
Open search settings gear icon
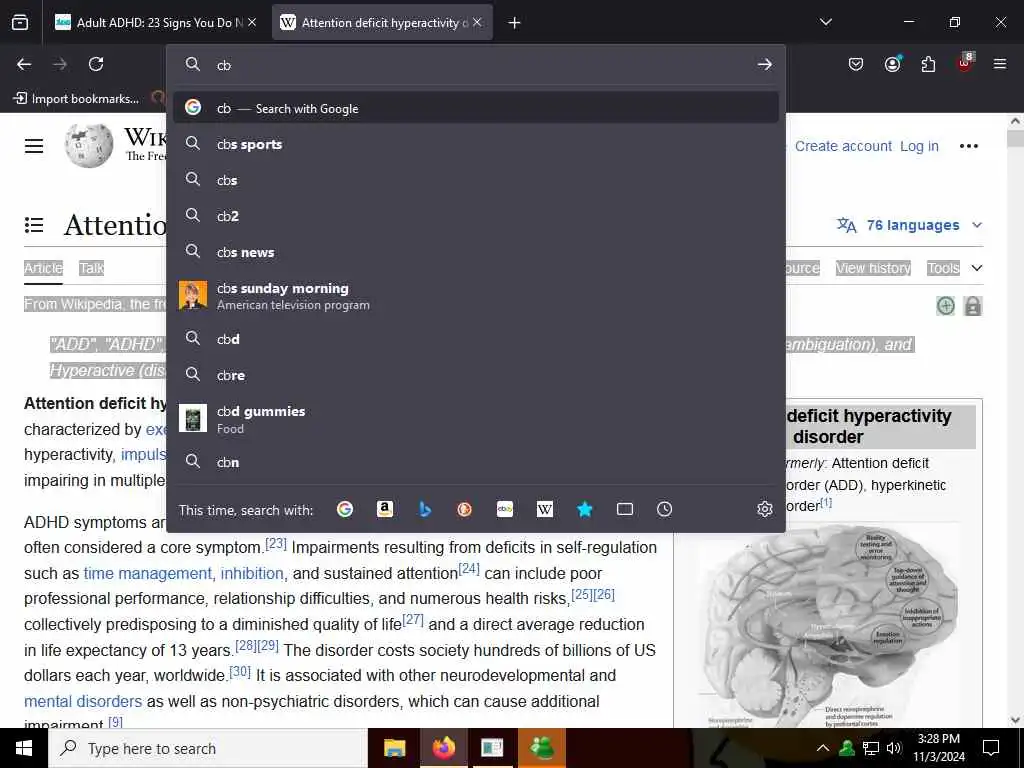tap(765, 509)
